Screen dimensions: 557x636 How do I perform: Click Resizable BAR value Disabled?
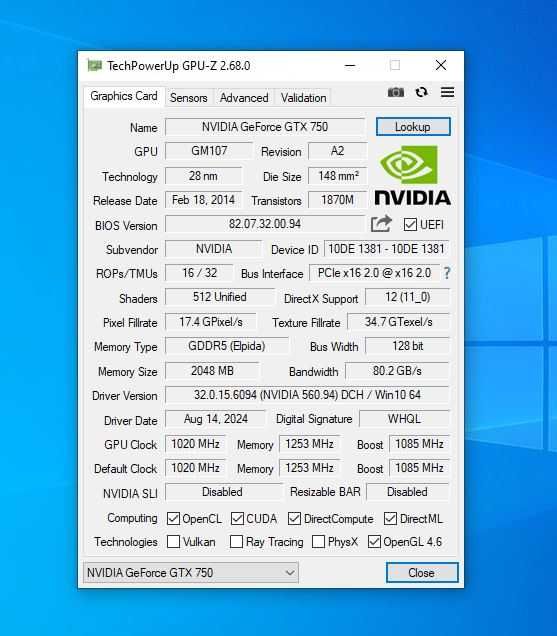tap(408, 492)
